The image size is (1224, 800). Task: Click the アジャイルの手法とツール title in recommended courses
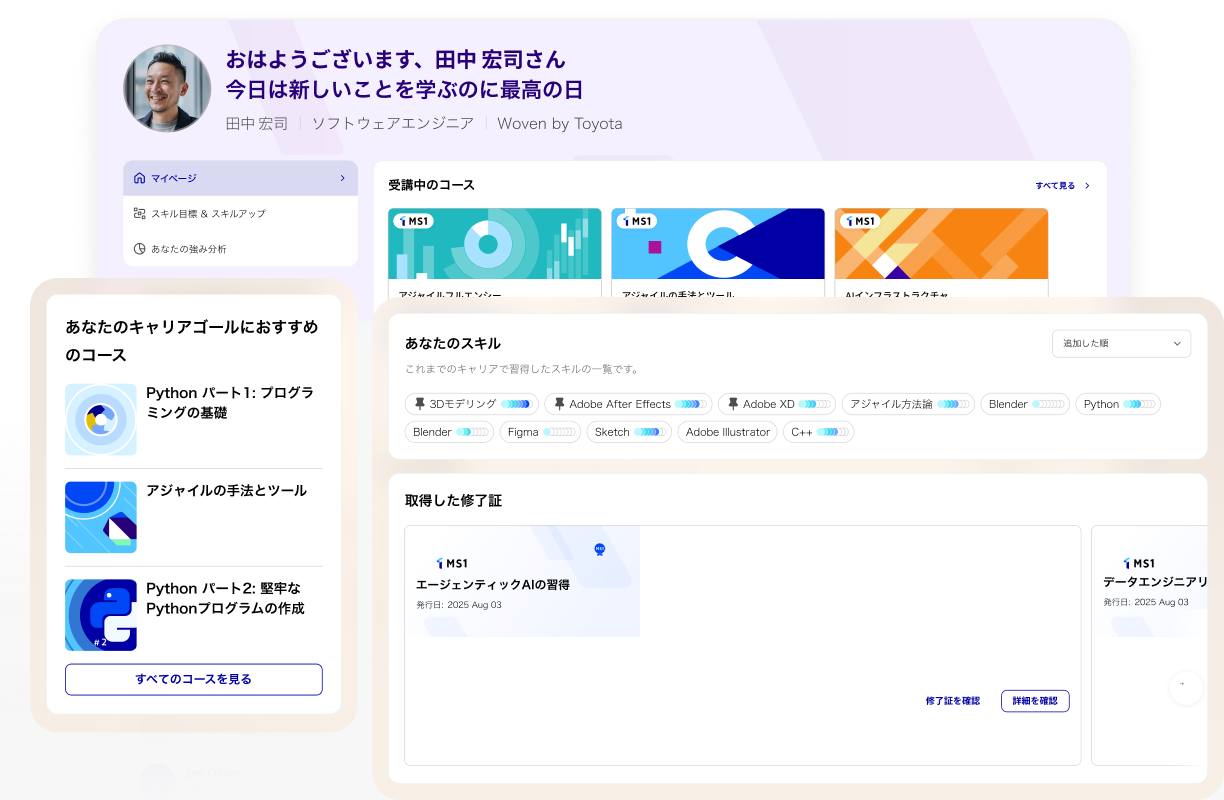226,491
